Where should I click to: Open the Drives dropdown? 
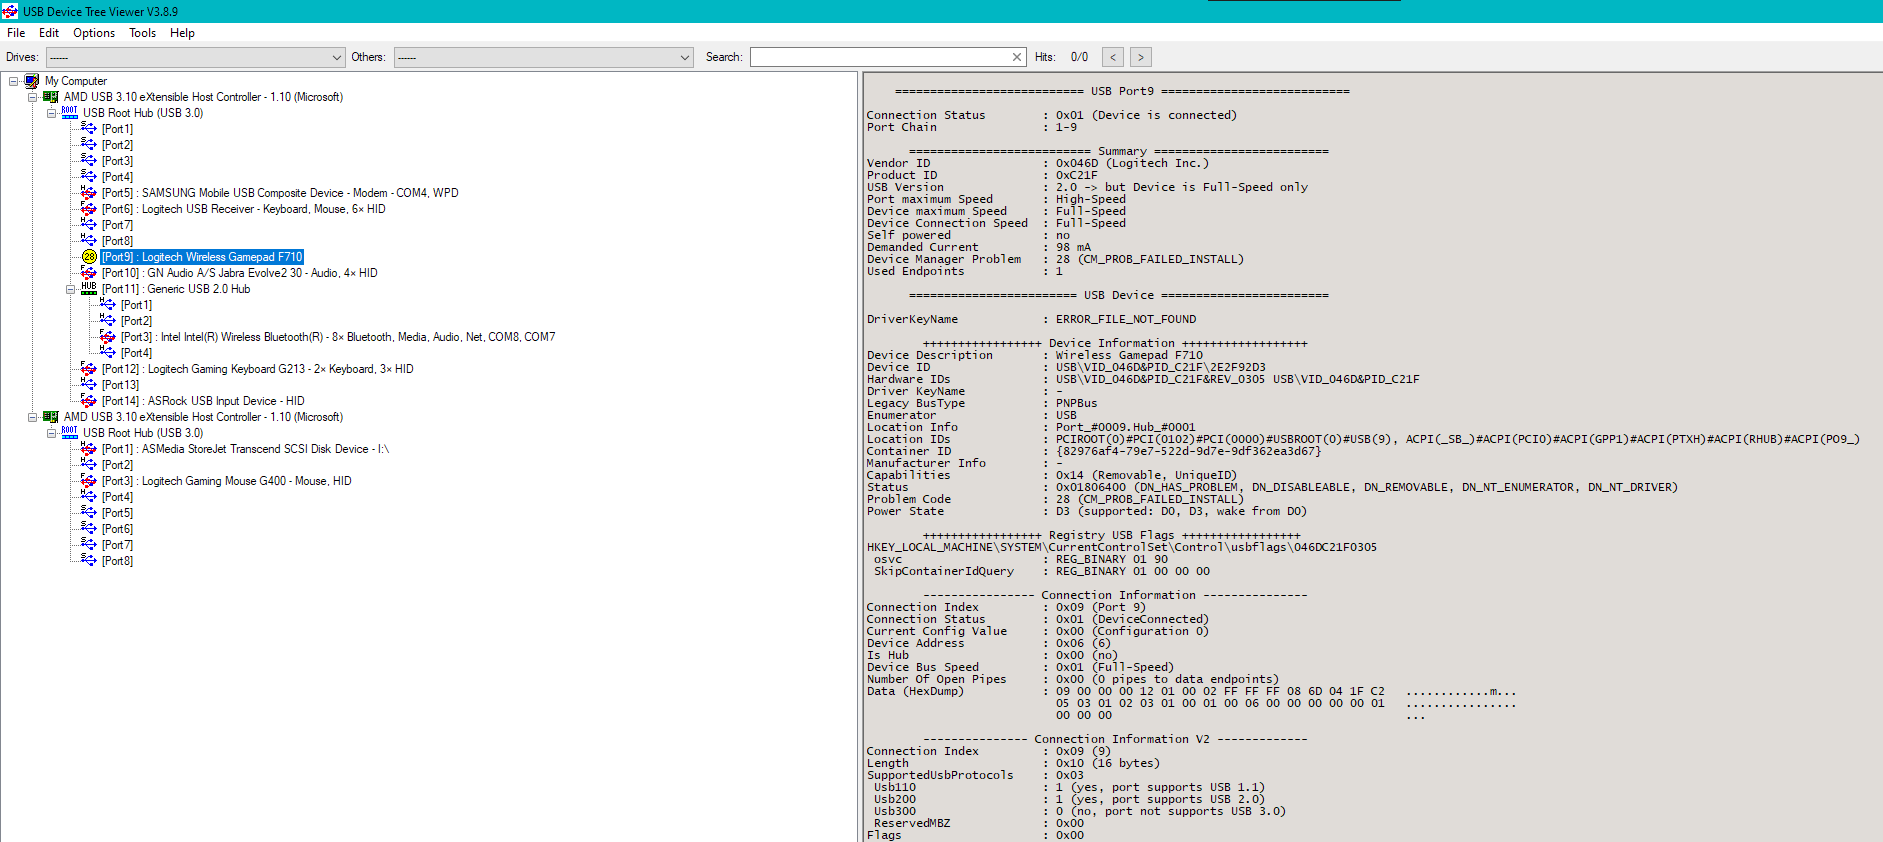point(195,58)
